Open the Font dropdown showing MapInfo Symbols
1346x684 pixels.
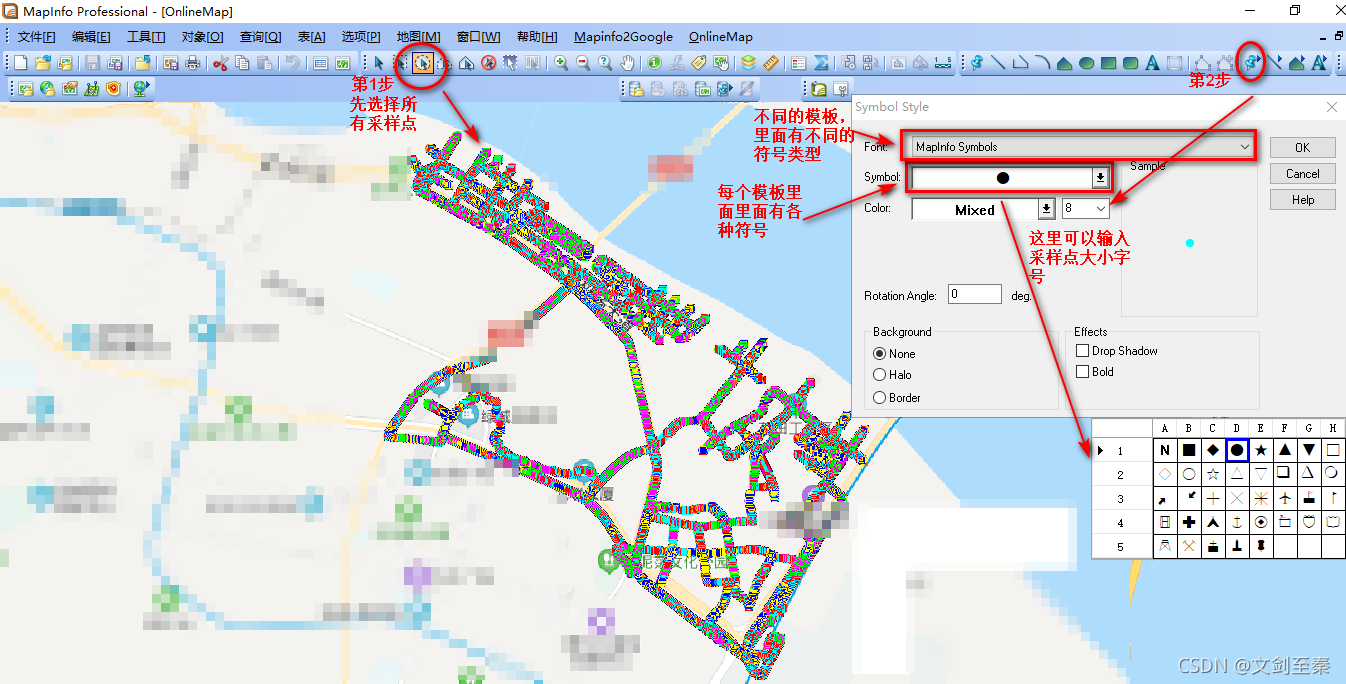tap(1083, 147)
